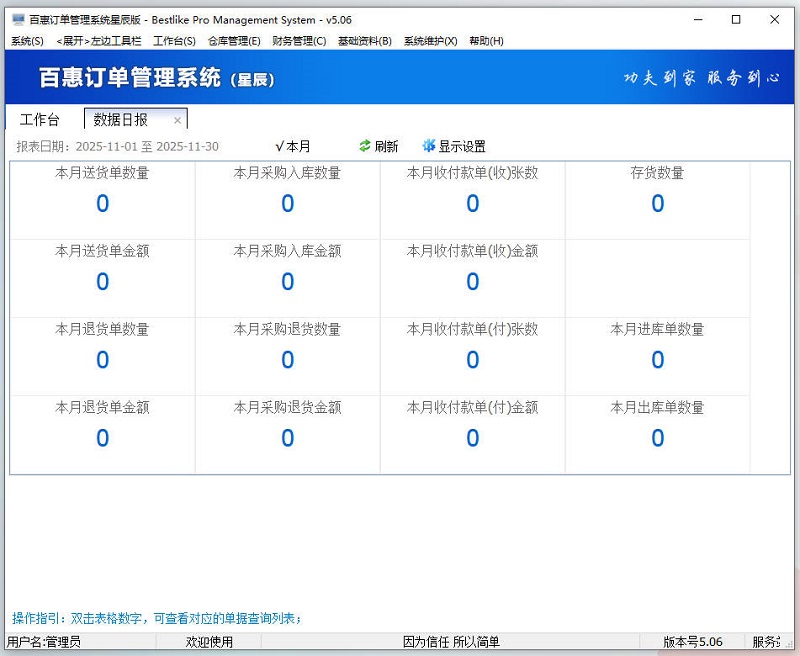Switch to the 工作台 tab

coord(38,119)
